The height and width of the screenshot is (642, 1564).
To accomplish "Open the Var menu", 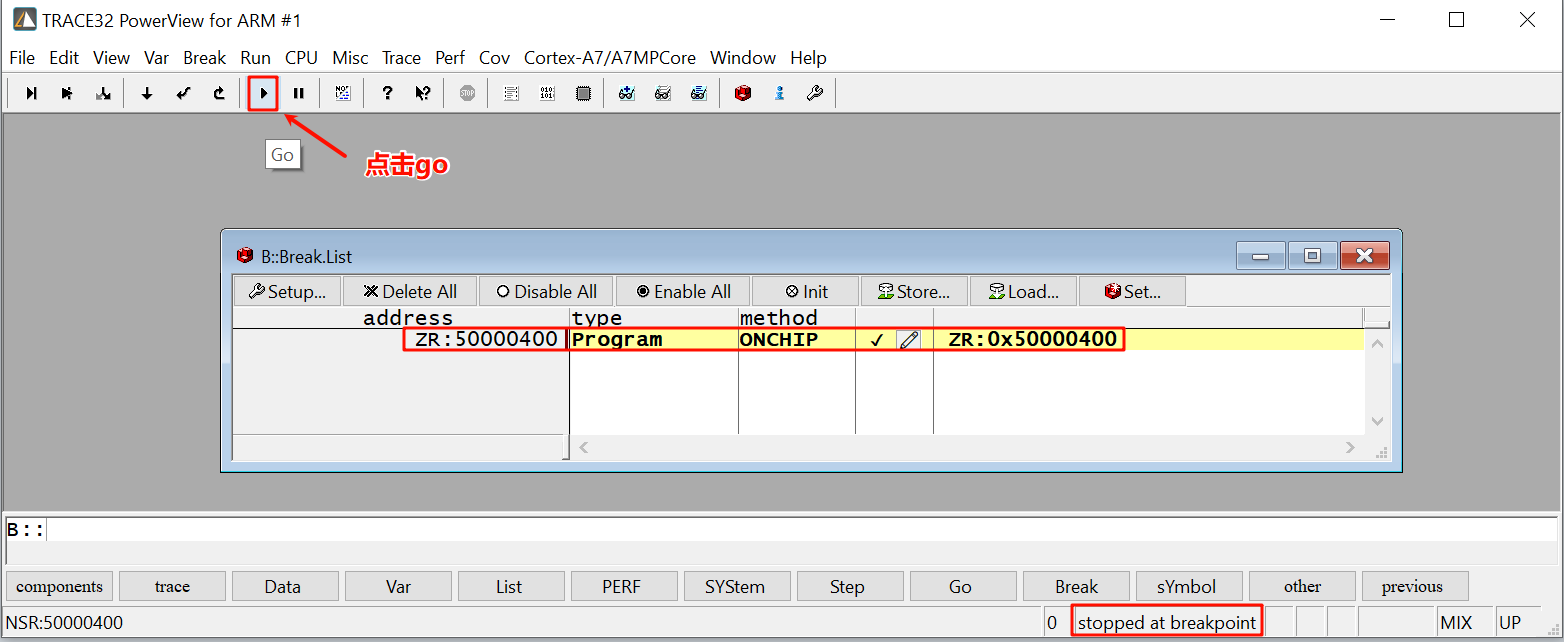I will 156,58.
